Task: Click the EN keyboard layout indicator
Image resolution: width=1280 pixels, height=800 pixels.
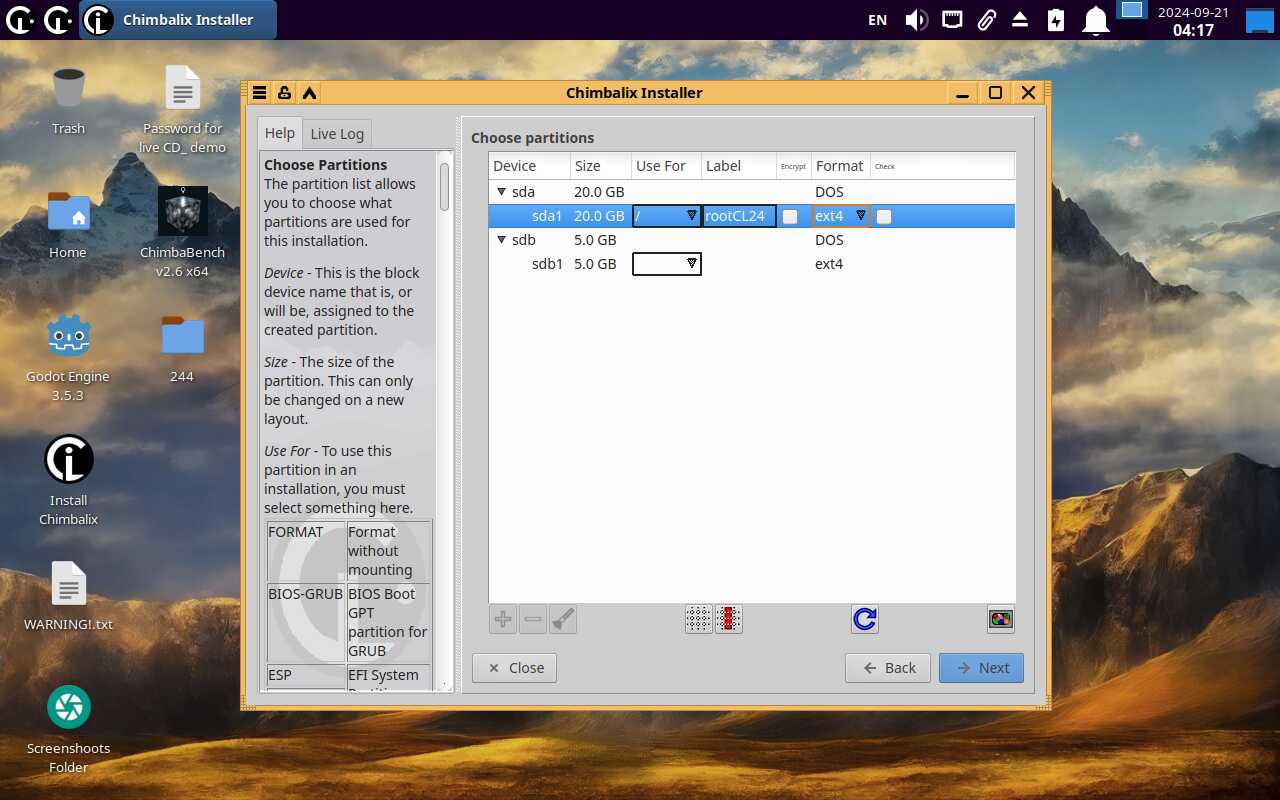Action: (878, 20)
